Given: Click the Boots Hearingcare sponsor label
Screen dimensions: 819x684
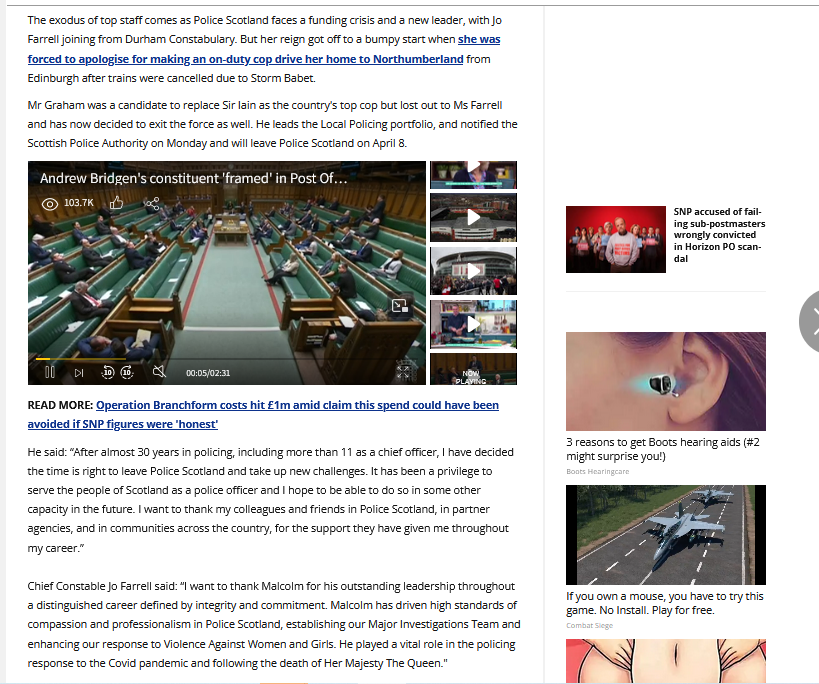Looking at the screenshot, I should [x=598, y=471].
